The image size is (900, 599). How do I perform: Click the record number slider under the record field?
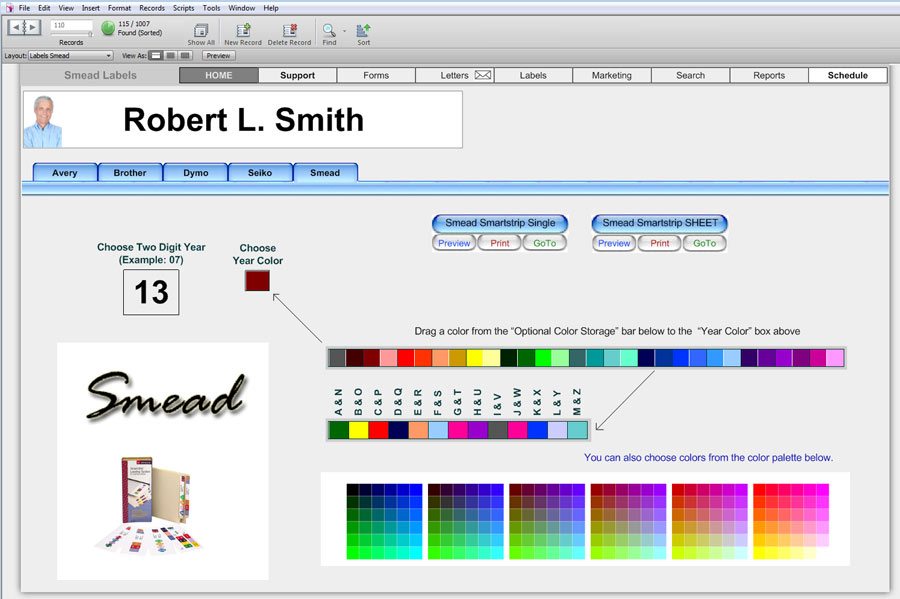(71, 34)
